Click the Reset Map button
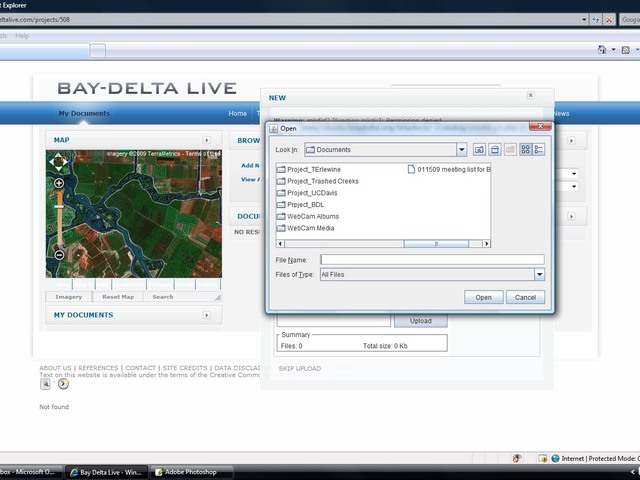 point(118,297)
